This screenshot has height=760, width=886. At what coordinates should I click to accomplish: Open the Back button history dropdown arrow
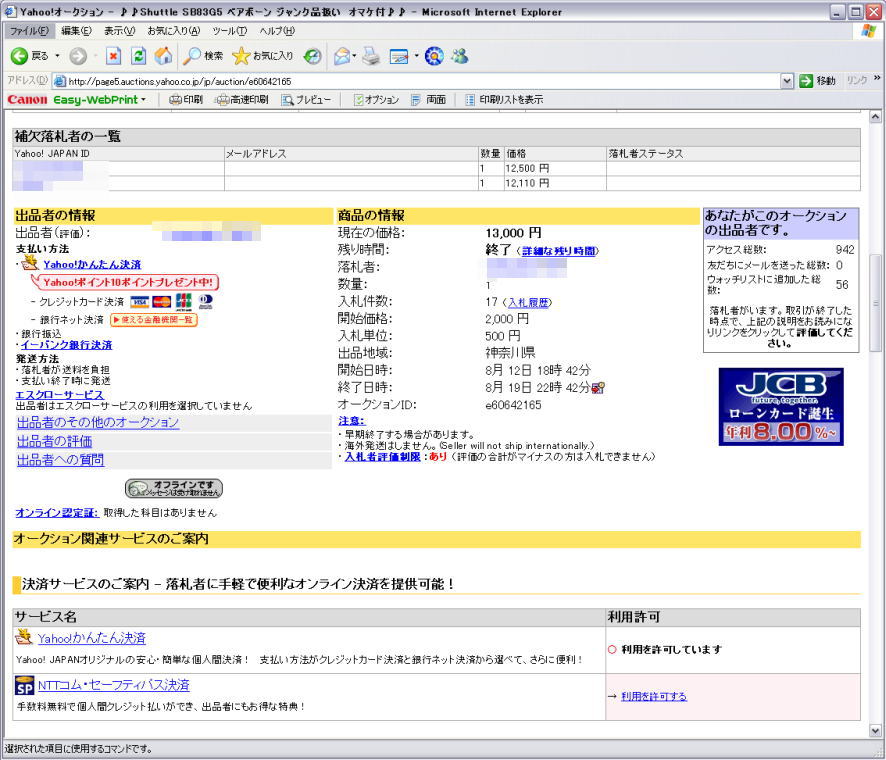point(57,55)
